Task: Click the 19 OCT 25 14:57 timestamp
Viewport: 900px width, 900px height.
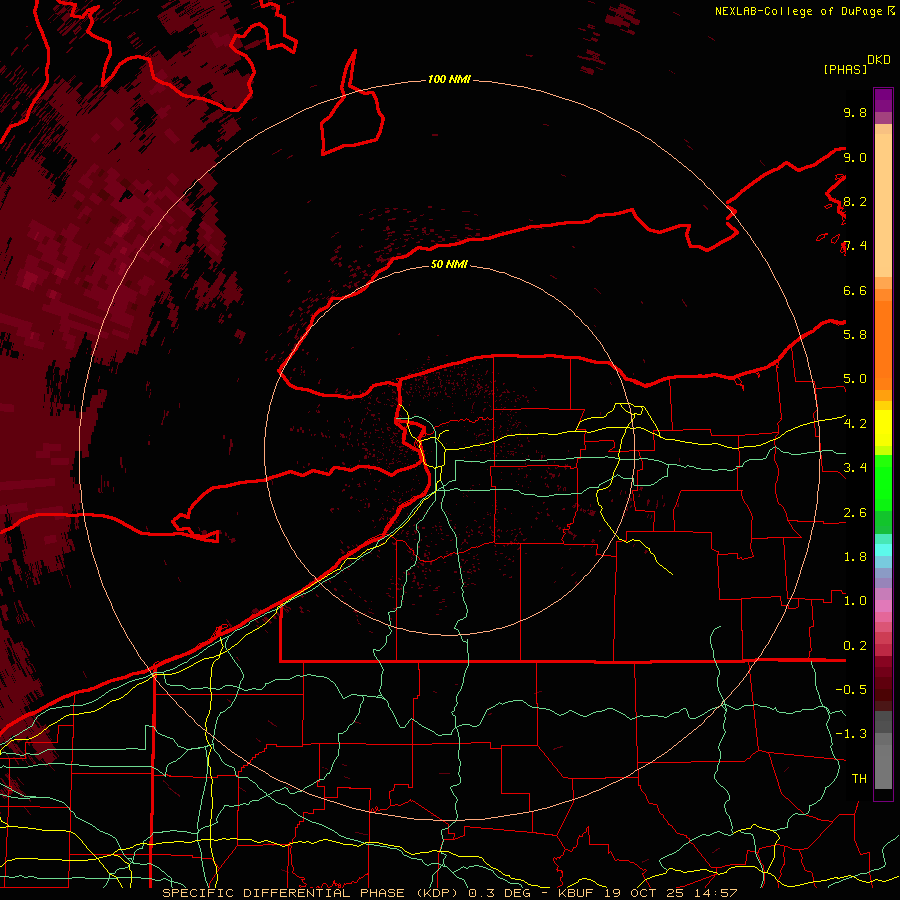Action: [670, 893]
